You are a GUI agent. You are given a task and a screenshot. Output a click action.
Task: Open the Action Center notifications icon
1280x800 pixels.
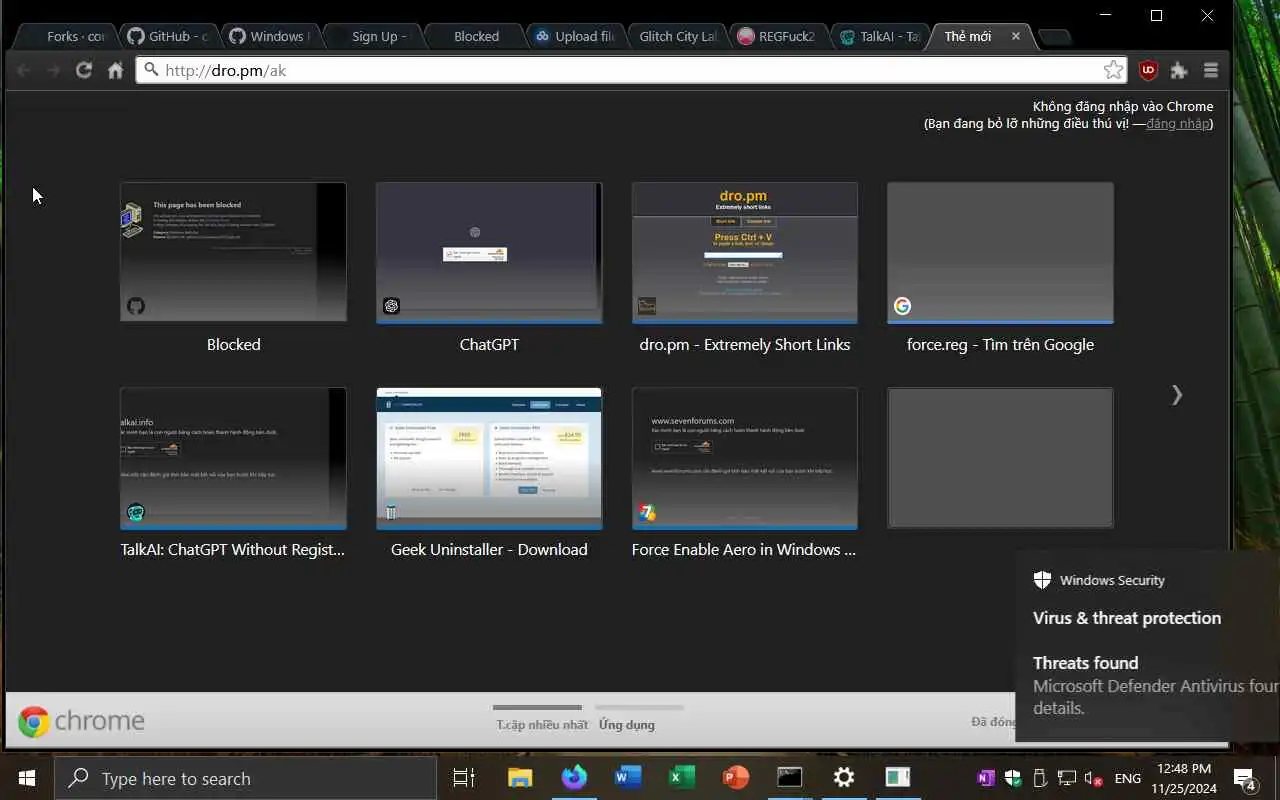[1245, 778]
